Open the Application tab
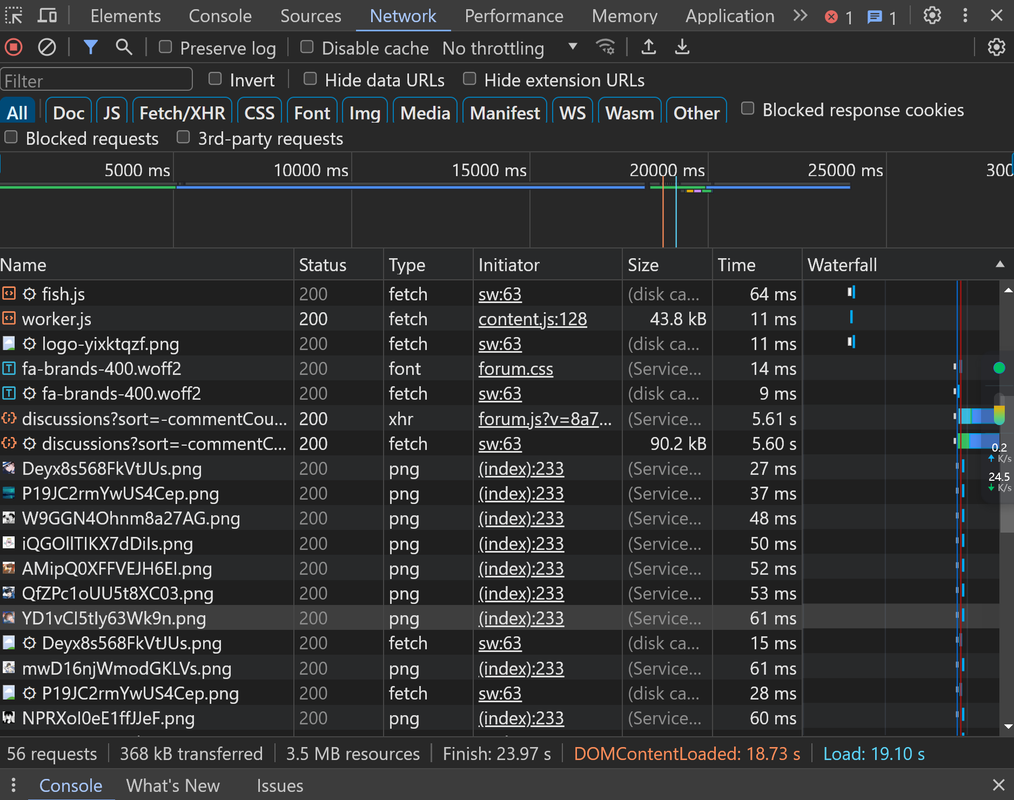The image size is (1014, 800). [729, 16]
